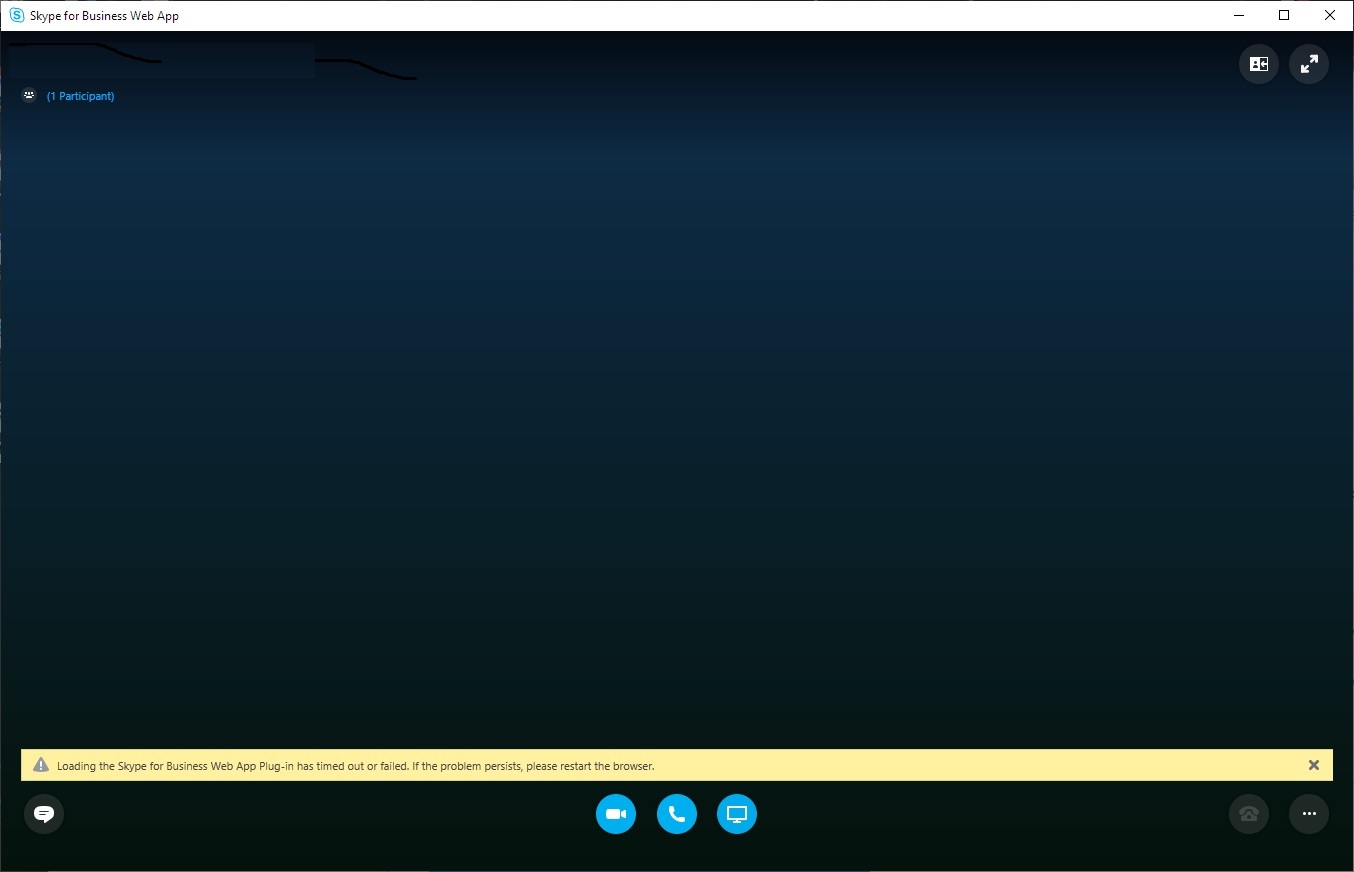Close the Skype for Business Web App window
The height and width of the screenshot is (872, 1354).
click(x=1330, y=16)
